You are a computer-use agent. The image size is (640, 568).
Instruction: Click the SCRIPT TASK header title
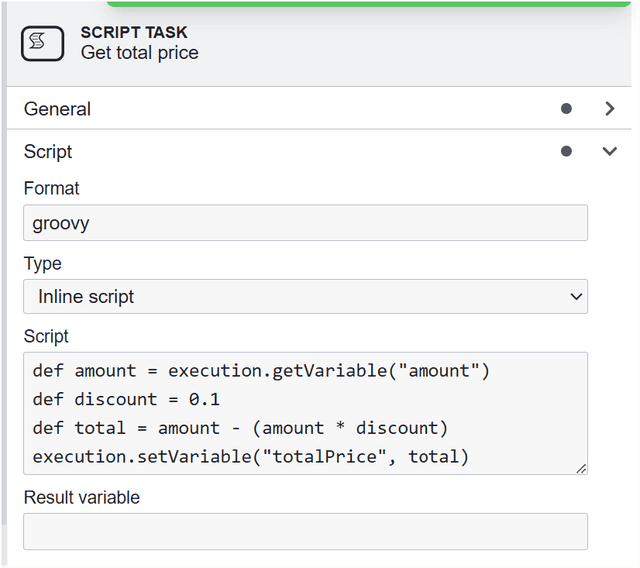point(134,32)
